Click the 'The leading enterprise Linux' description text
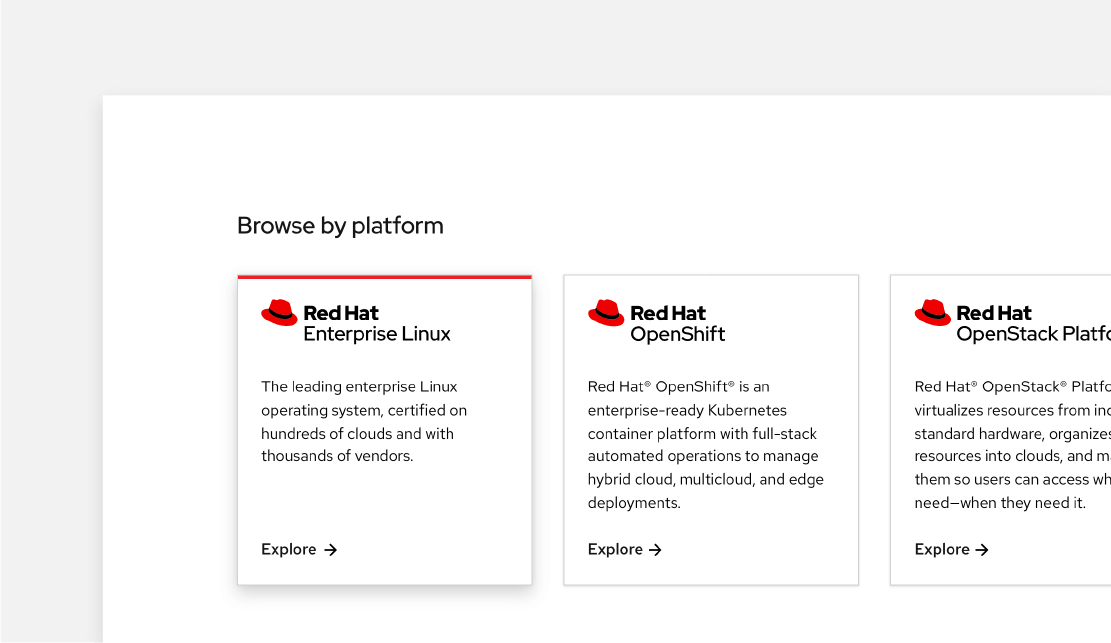The width and height of the screenshot is (1111, 643). click(x=359, y=386)
